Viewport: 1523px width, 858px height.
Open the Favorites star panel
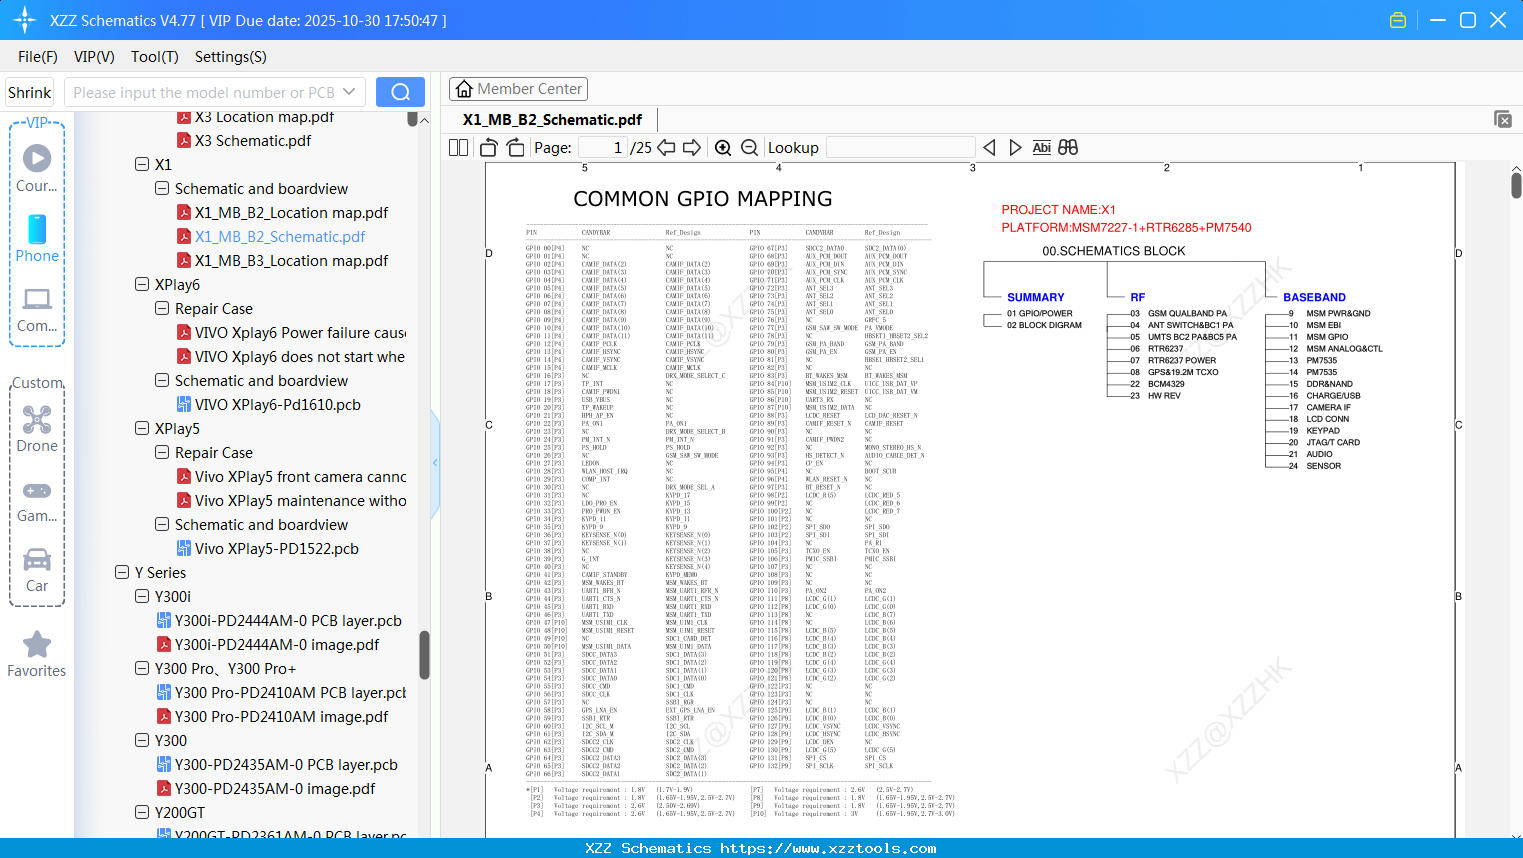pyautogui.click(x=37, y=650)
